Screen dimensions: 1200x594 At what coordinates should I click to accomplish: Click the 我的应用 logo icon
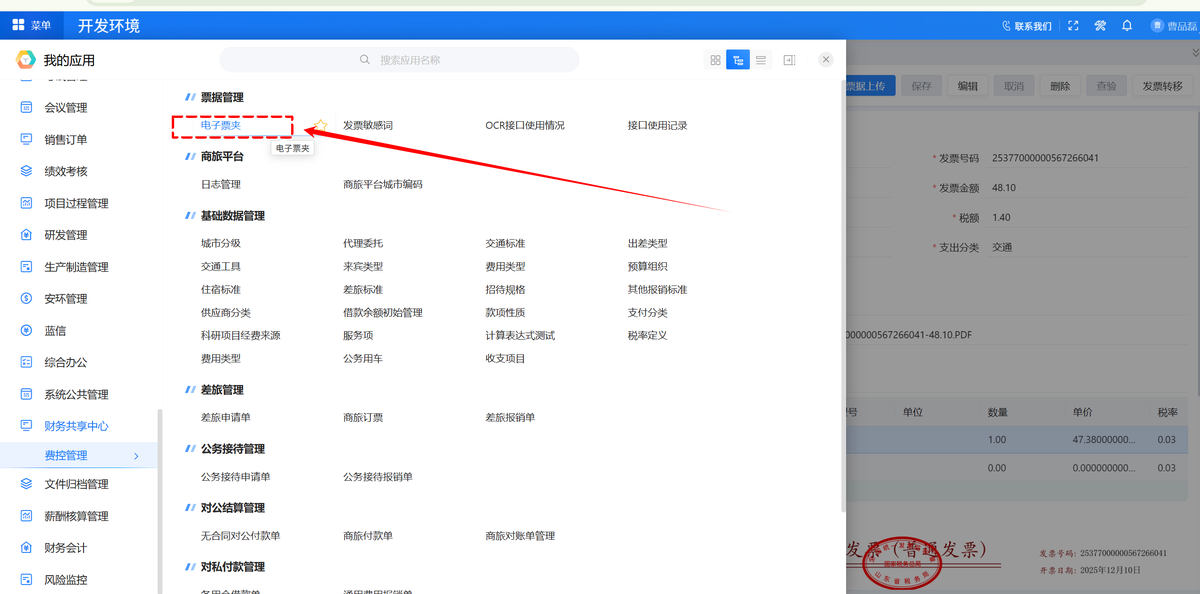click(25, 60)
